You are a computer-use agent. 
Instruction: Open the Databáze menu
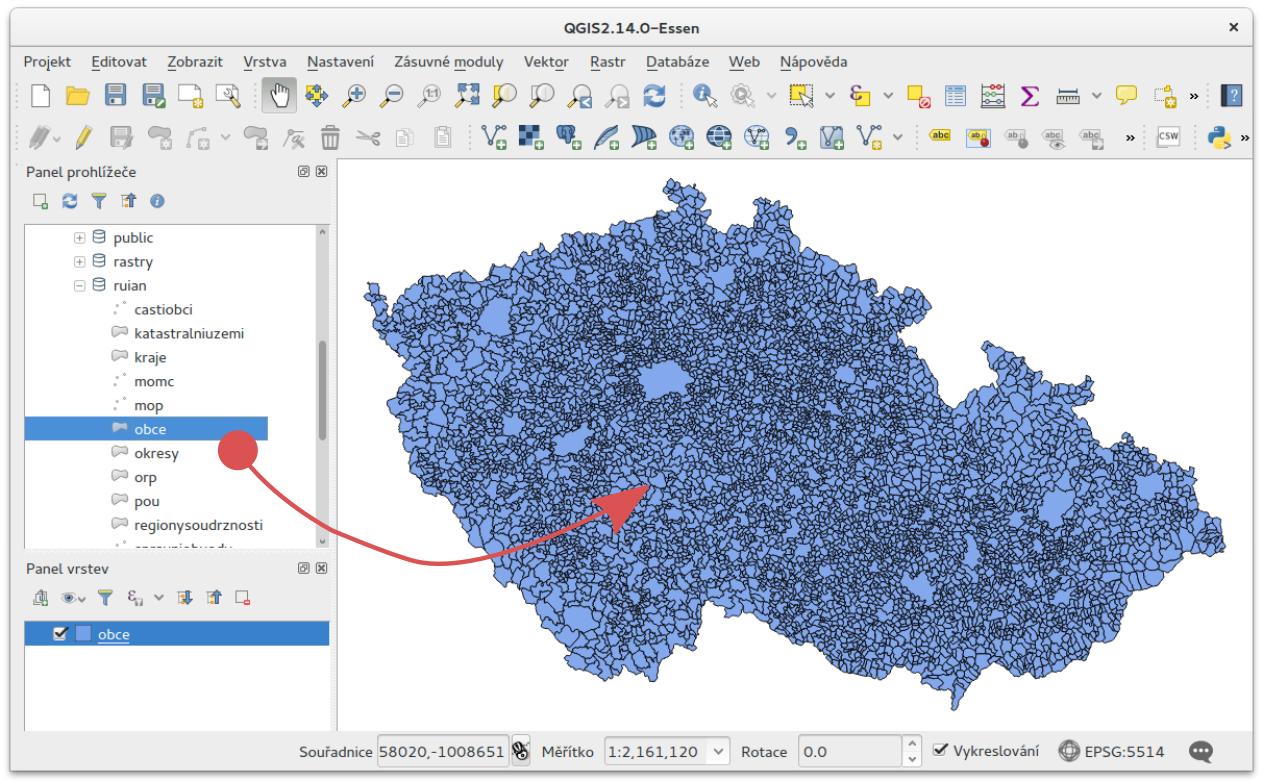tap(677, 62)
